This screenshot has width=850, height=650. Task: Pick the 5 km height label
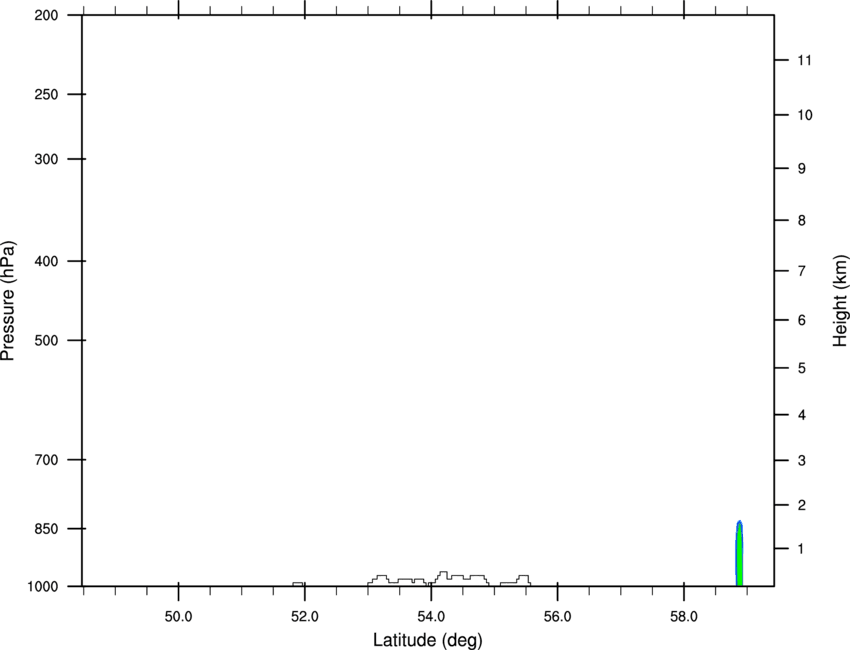802,369
